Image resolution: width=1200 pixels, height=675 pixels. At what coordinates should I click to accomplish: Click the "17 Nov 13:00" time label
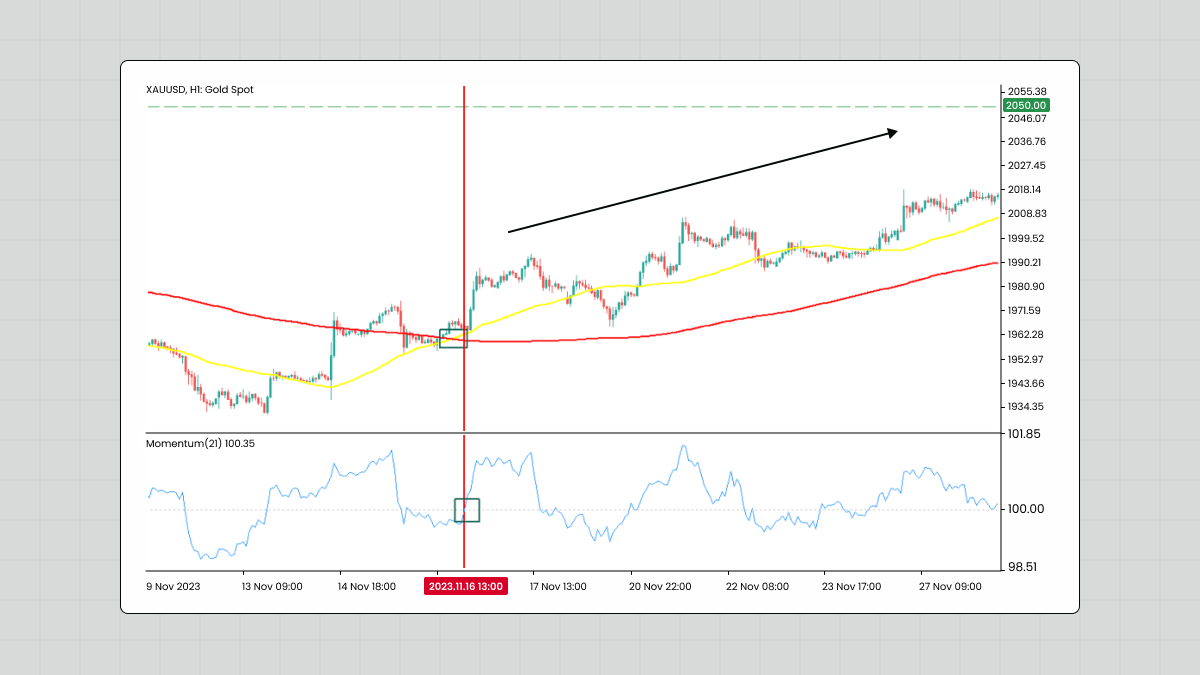pos(558,587)
